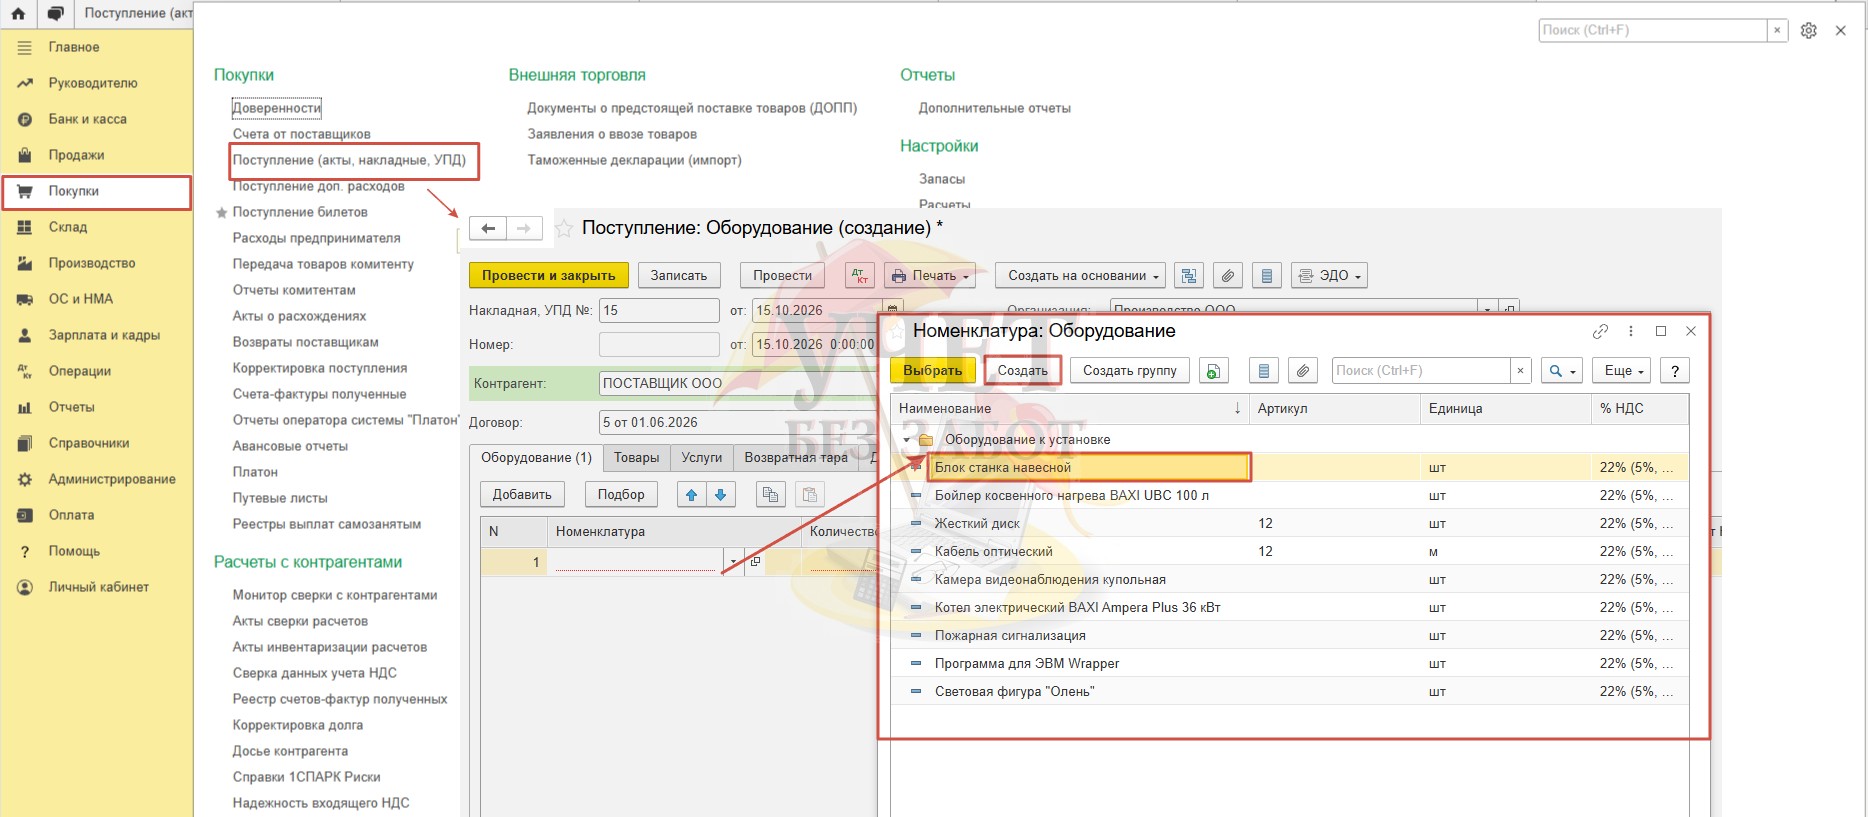
Task: Open the Печать dropdown button
Action: [930, 276]
